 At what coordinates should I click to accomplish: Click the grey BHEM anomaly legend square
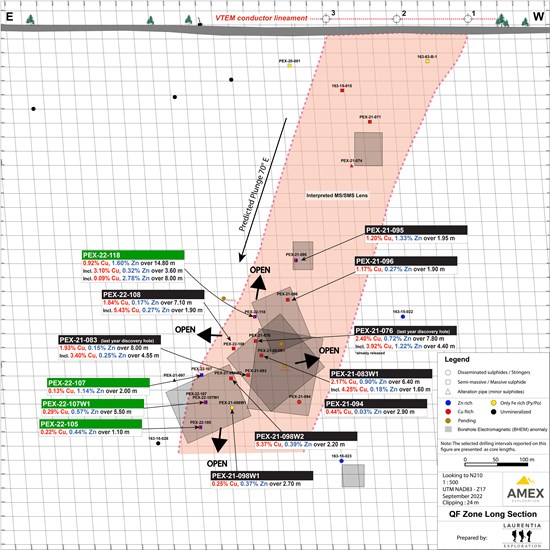coord(448,429)
